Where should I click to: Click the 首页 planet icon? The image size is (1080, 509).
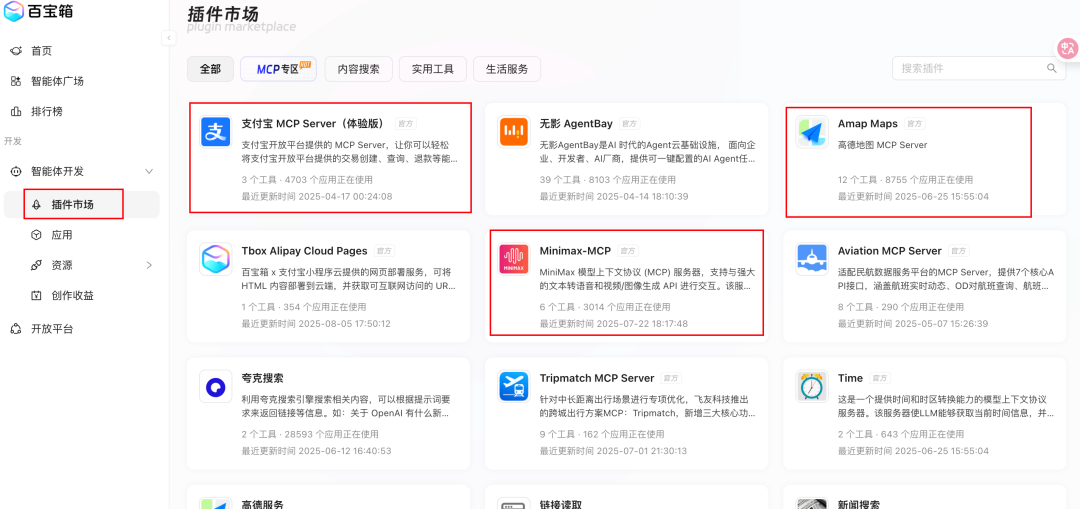[x=16, y=51]
